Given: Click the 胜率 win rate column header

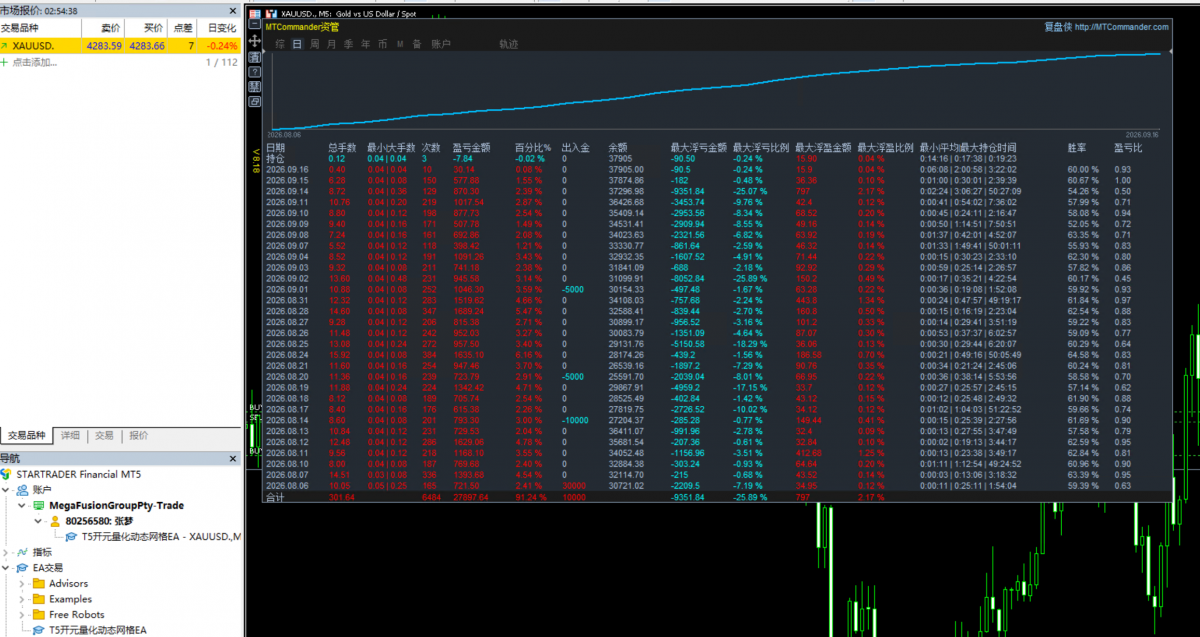Looking at the screenshot, I should point(1078,147).
